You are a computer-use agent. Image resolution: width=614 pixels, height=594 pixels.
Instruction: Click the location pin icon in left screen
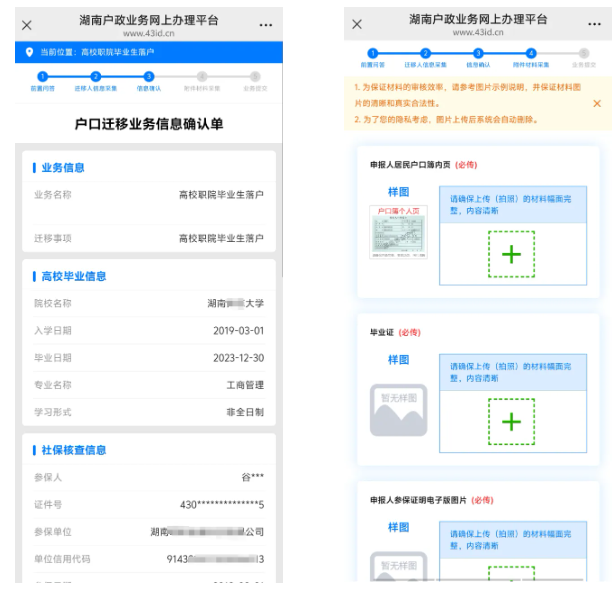click(29, 51)
